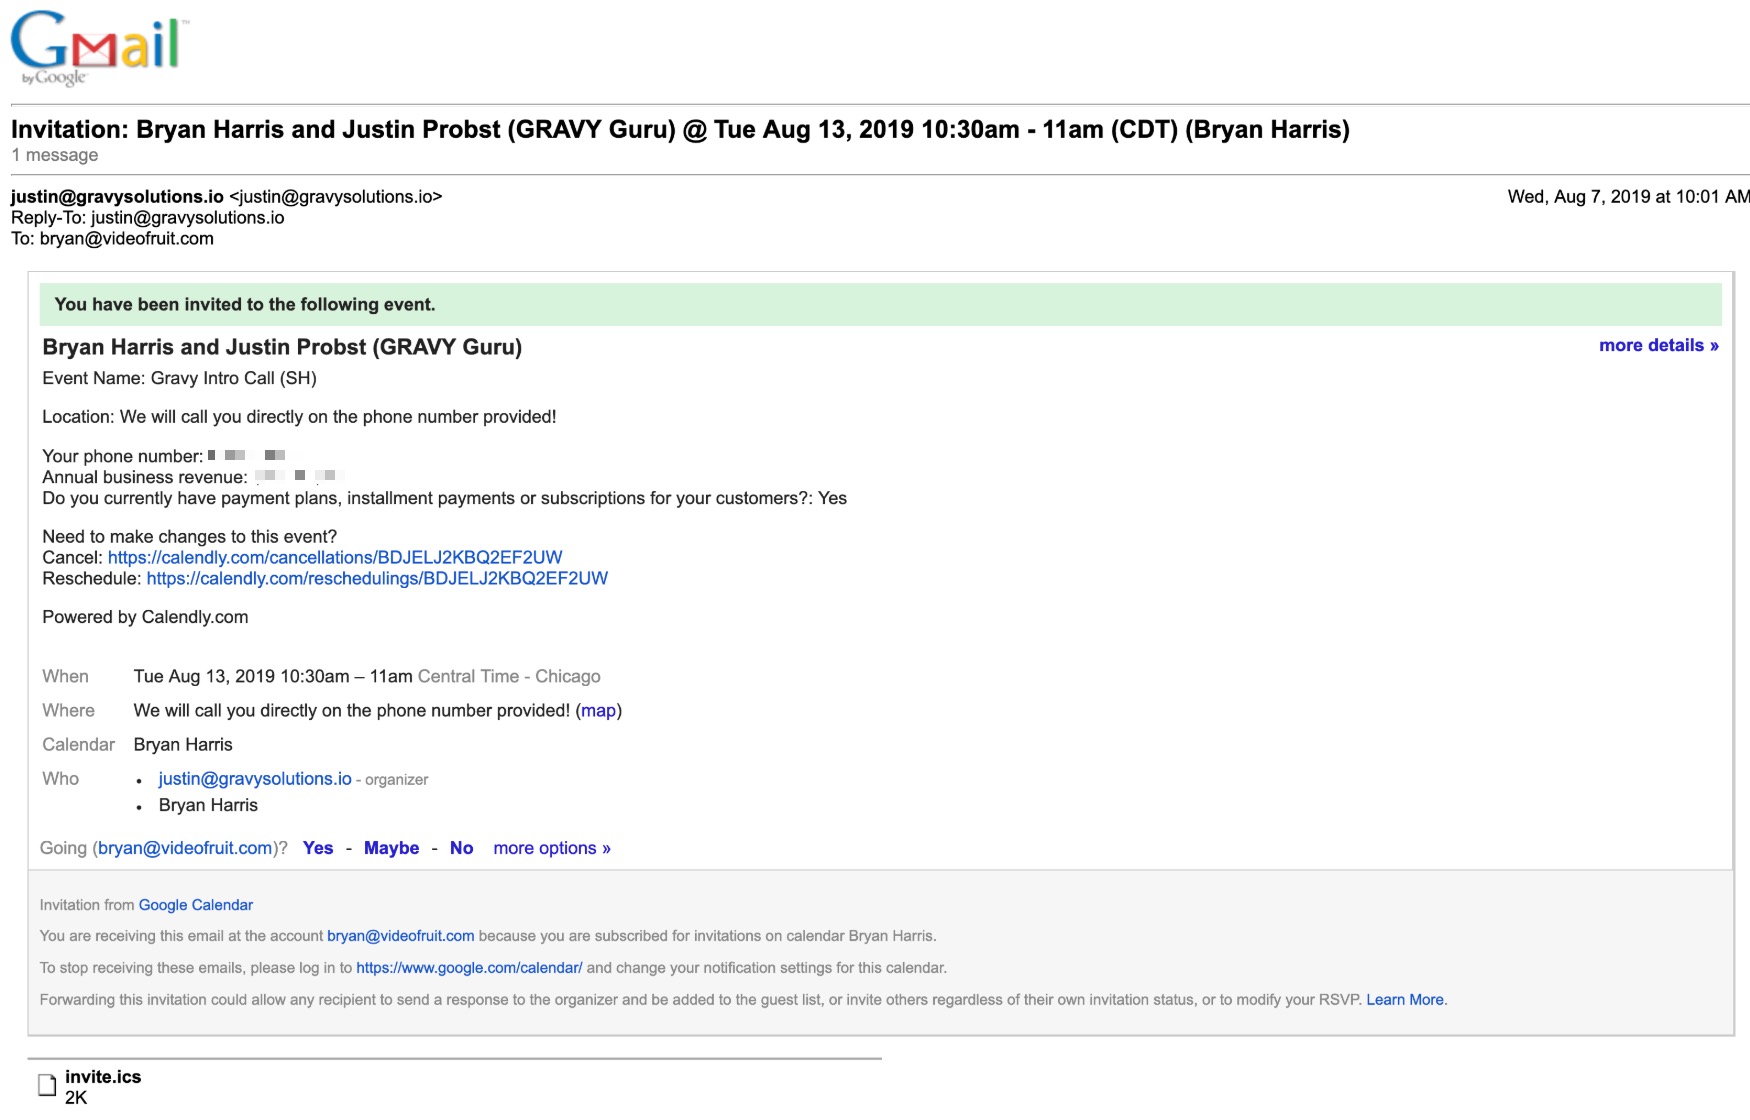Open the map link next to Where
This screenshot has height=1120, width=1750.
[598, 710]
